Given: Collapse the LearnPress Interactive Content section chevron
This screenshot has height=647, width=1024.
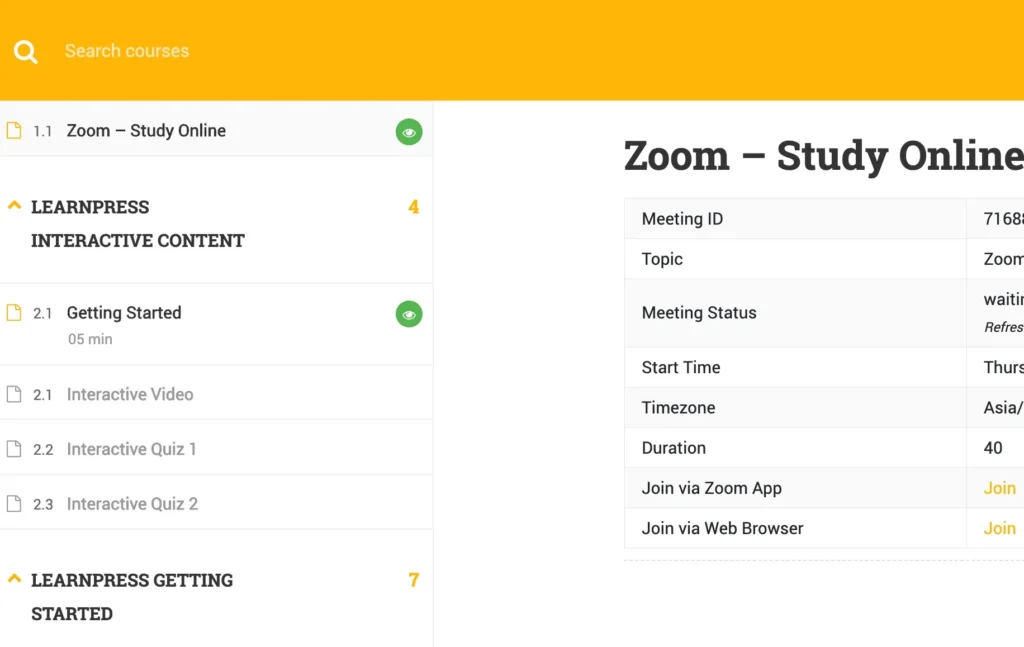Looking at the screenshot, I should pos(14,206).
